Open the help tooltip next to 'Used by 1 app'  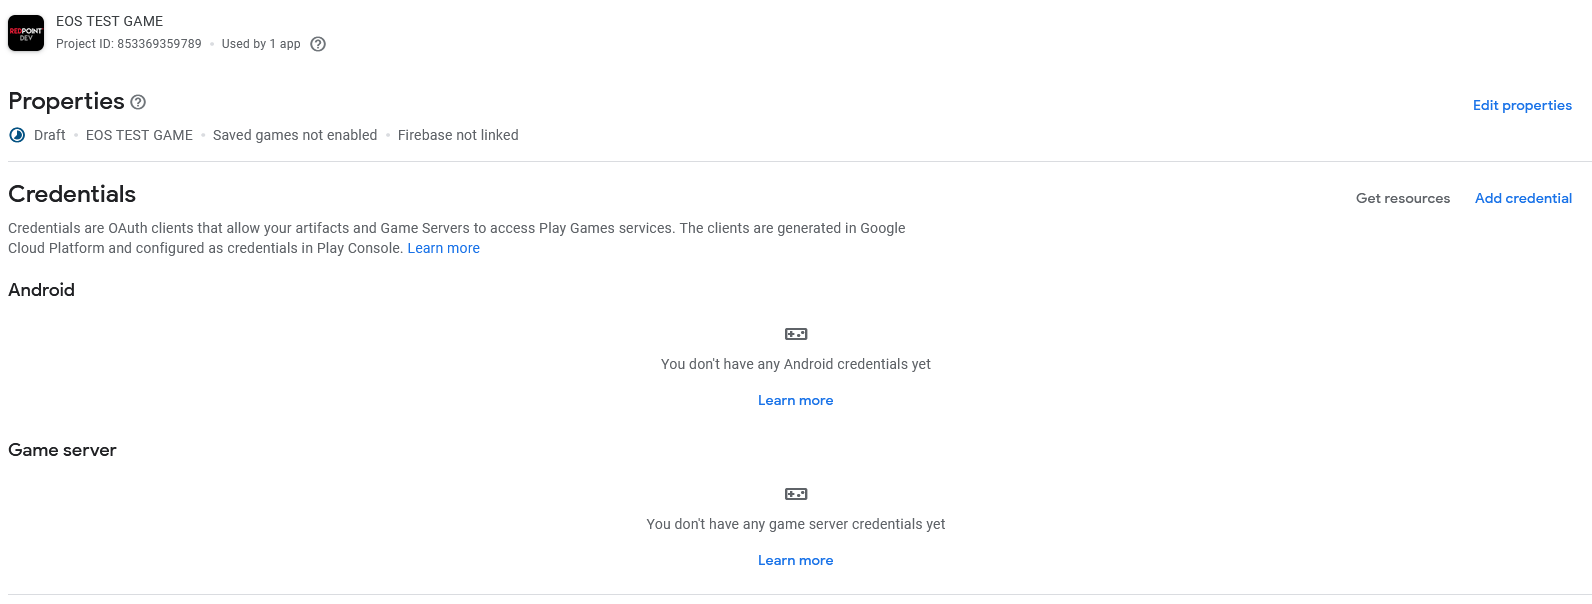click(318, 44)
